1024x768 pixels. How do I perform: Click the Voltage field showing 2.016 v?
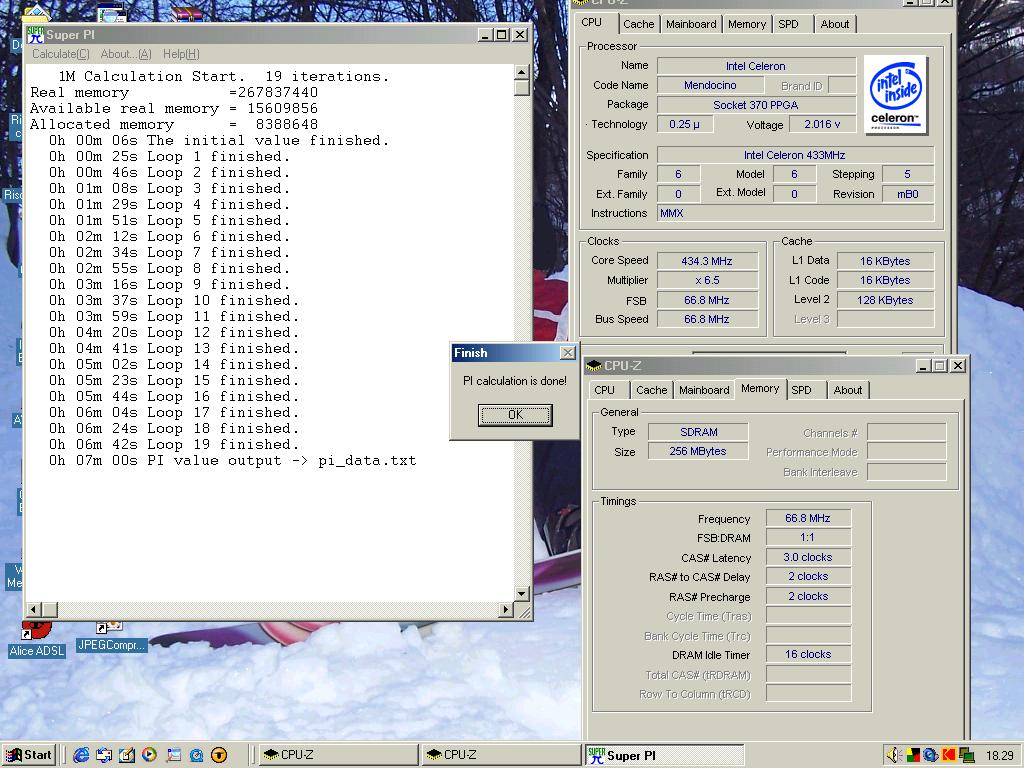click(822, 124)
